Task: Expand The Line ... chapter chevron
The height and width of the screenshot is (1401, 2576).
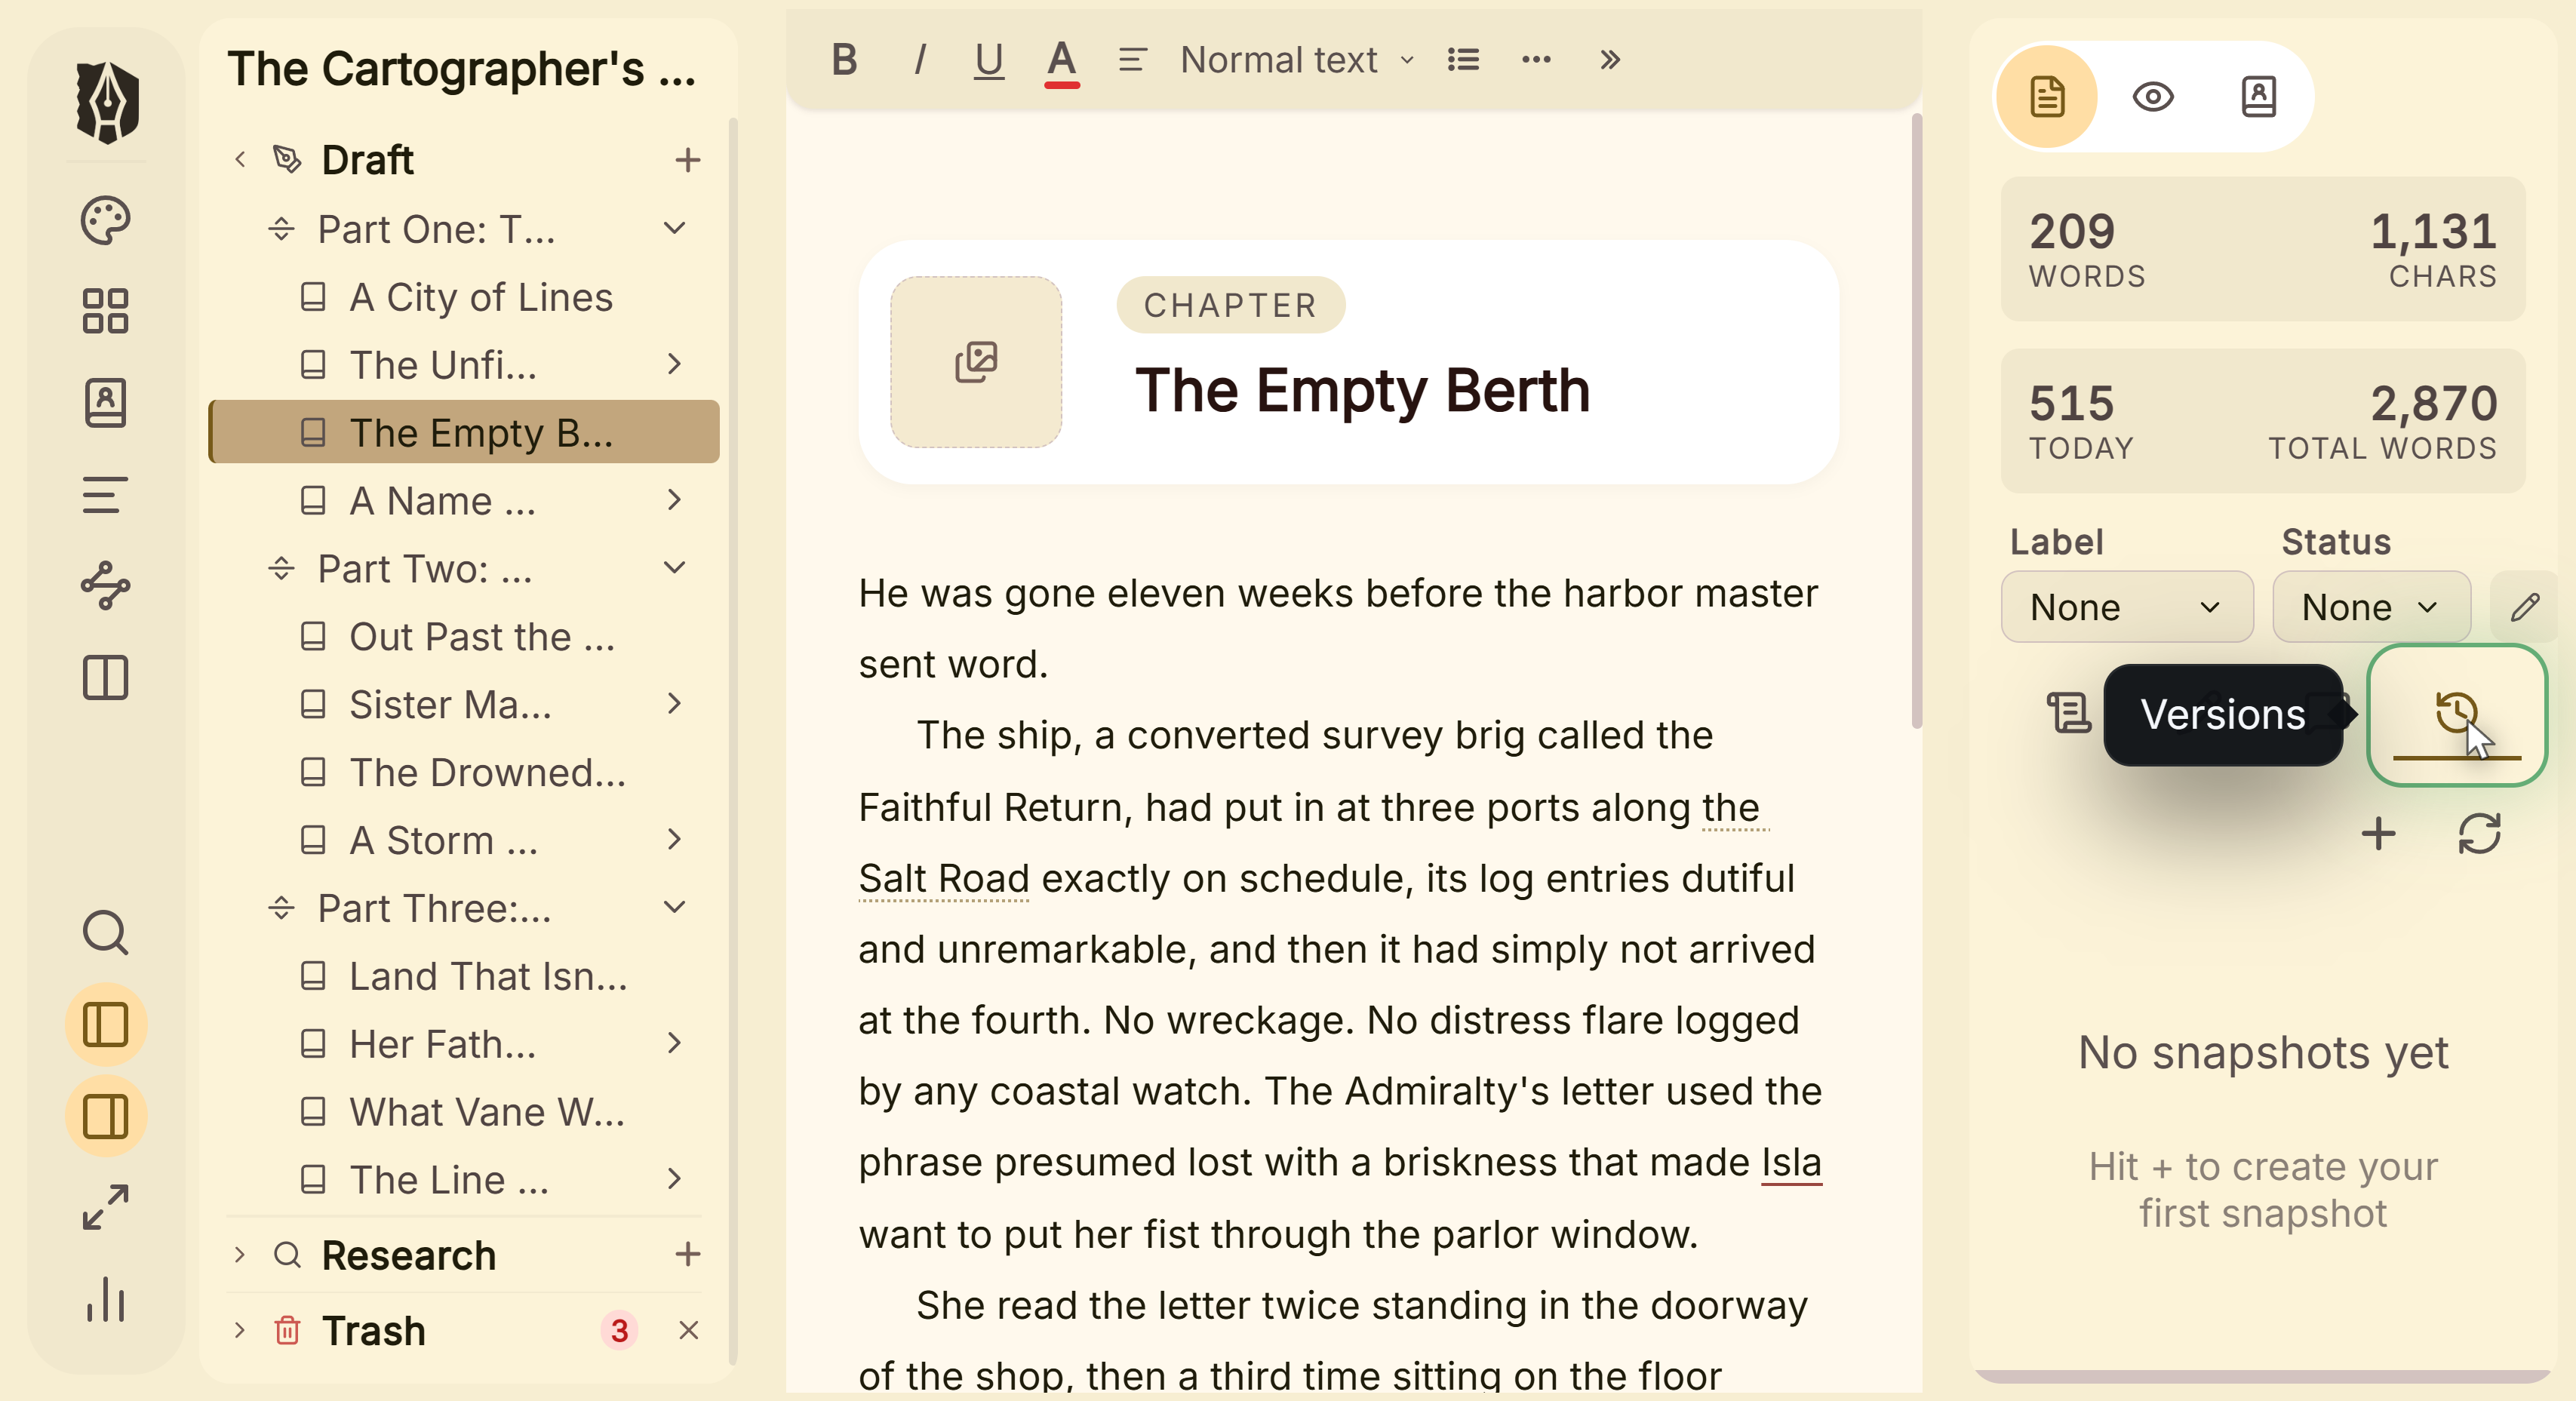Action: click(675, 1180)
